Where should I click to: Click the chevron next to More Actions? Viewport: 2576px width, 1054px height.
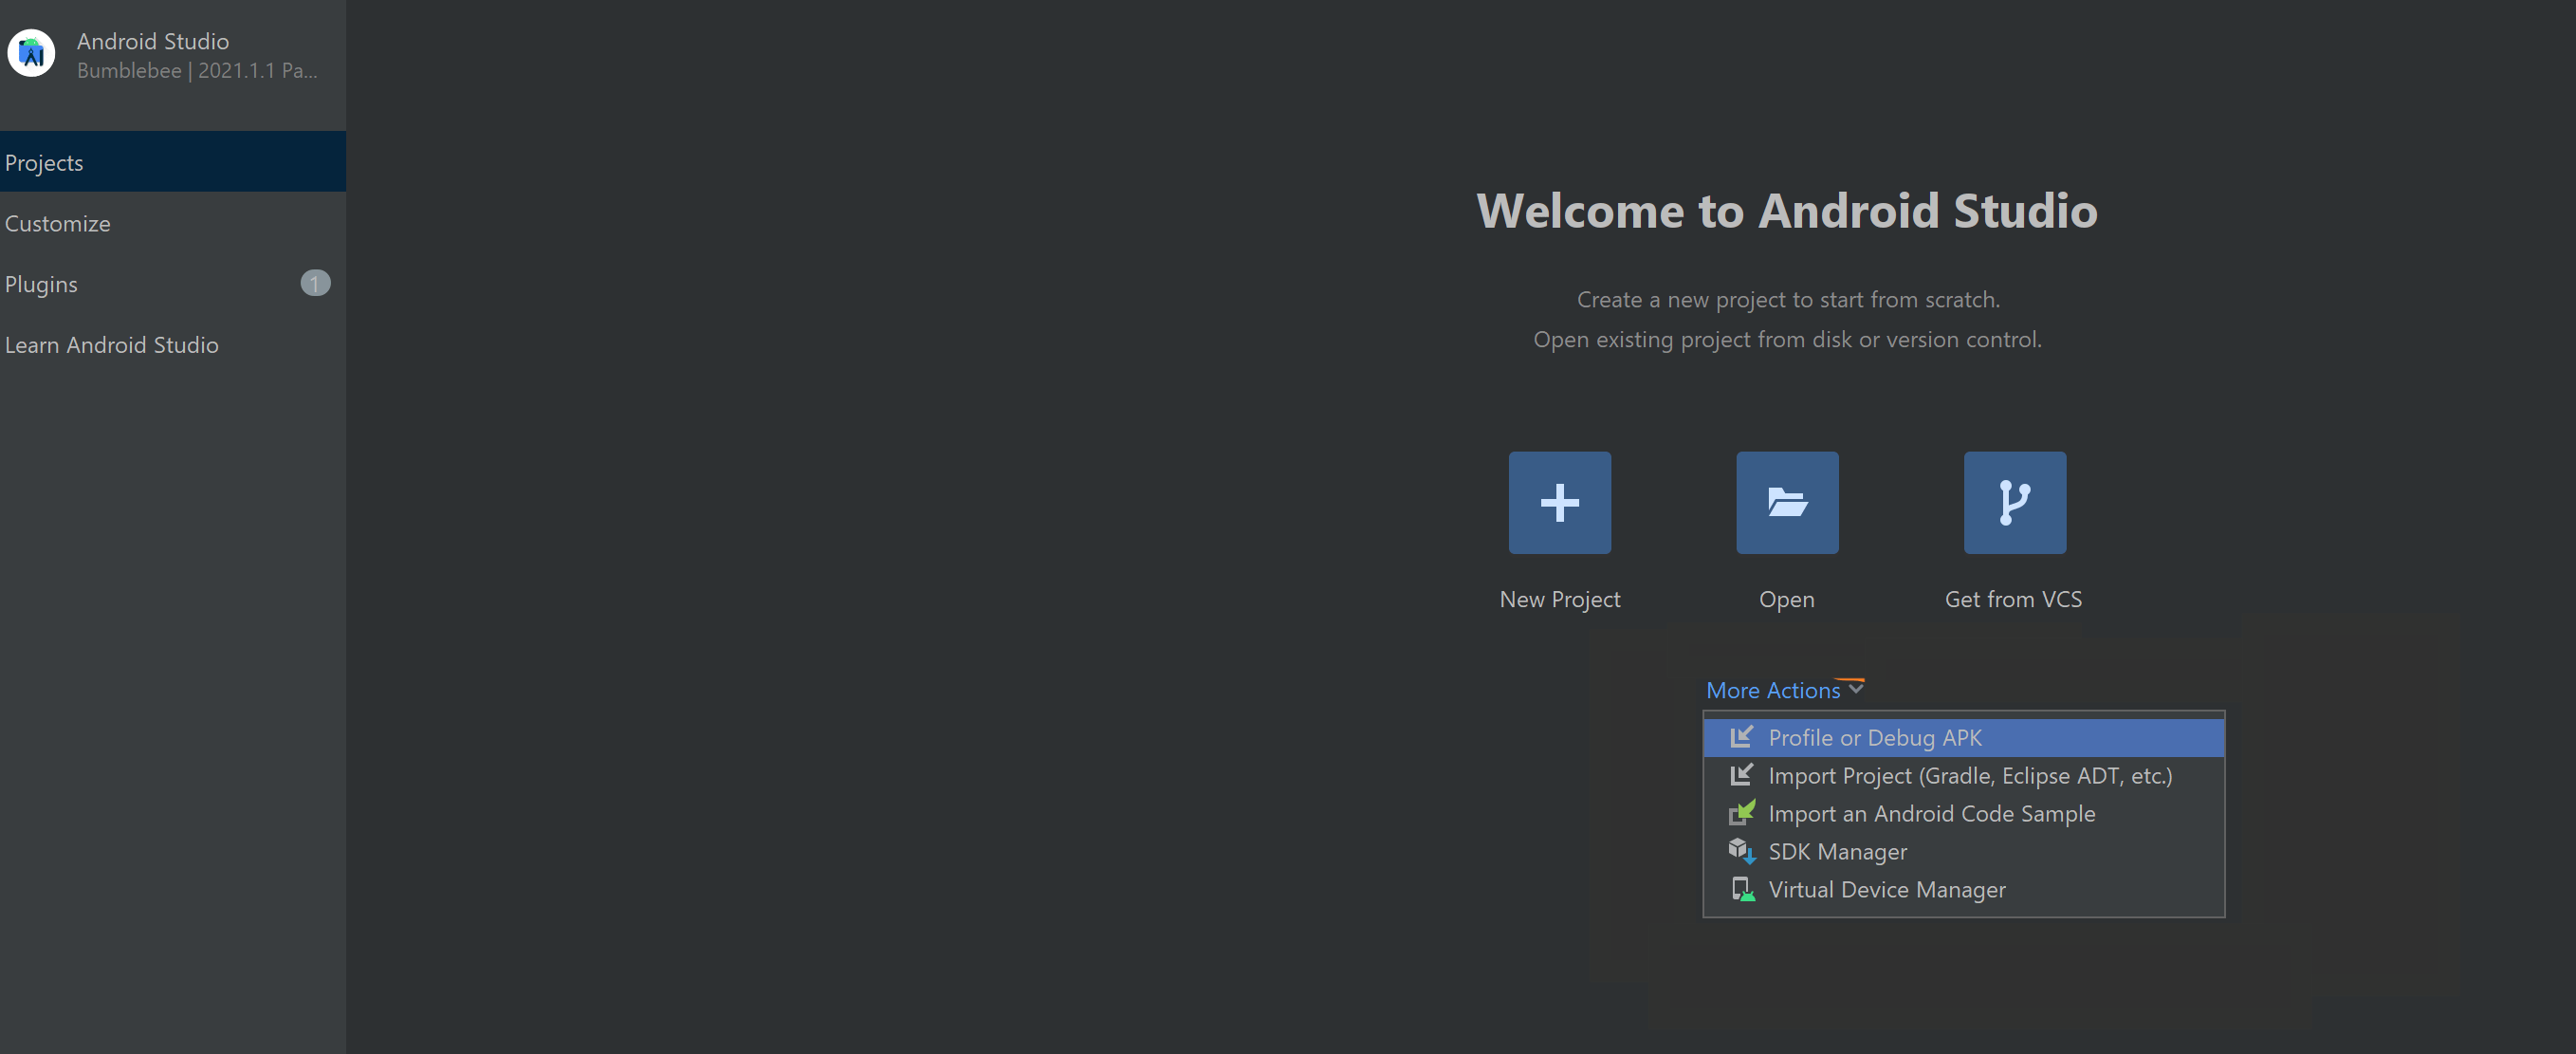pos(1857,688)
